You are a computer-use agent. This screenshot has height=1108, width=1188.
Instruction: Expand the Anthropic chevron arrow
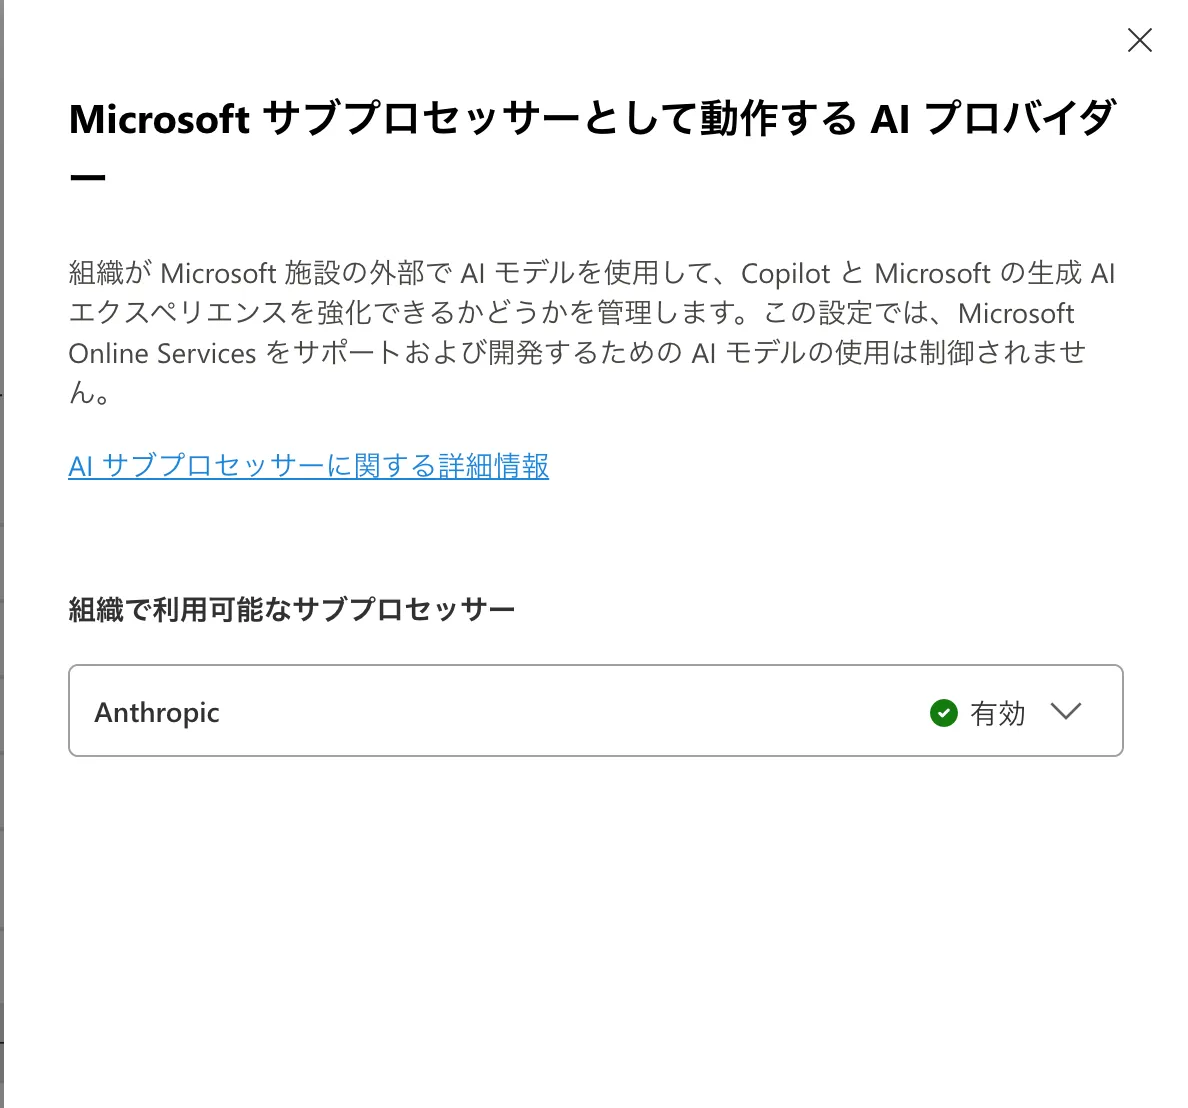(1066, 711)
